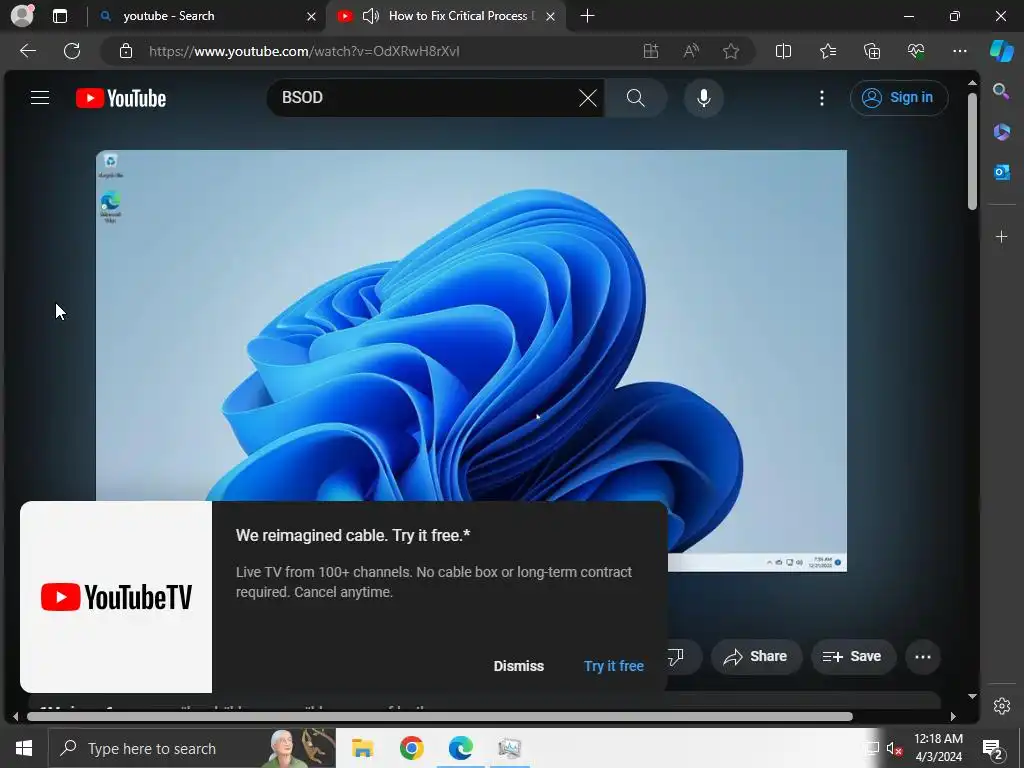Screen dimensions: 1024x768
Task: Share the video
Action: click(756, 656)
